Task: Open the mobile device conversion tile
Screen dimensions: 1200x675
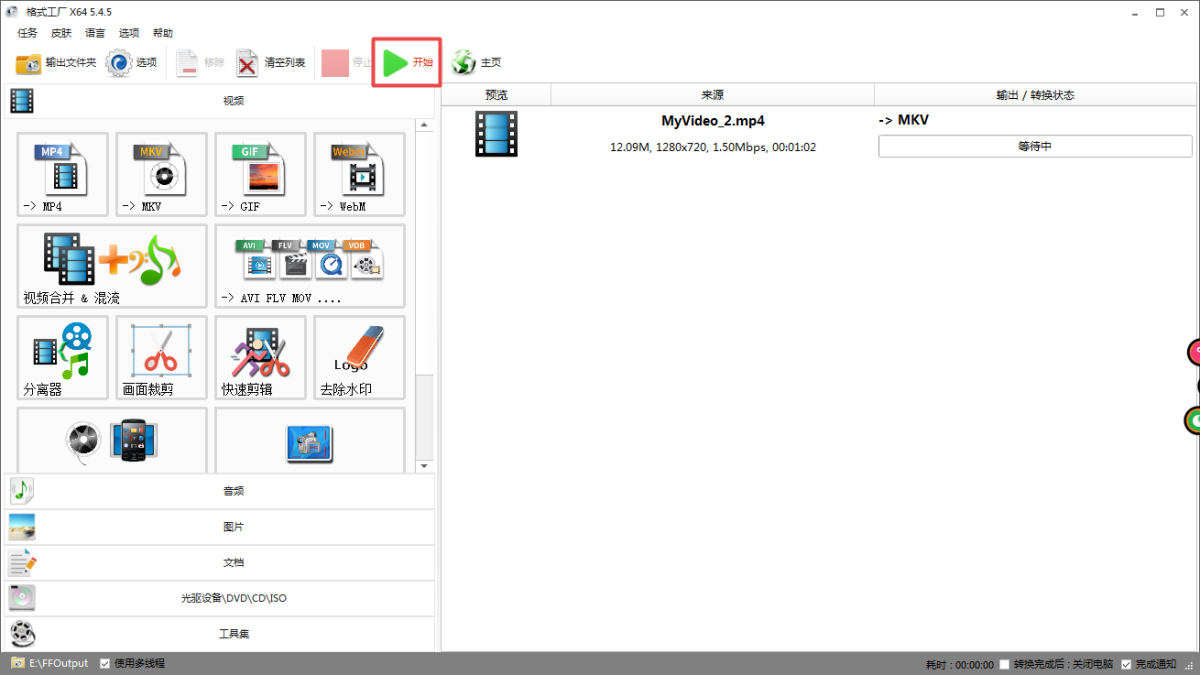Action: [113, 440]
